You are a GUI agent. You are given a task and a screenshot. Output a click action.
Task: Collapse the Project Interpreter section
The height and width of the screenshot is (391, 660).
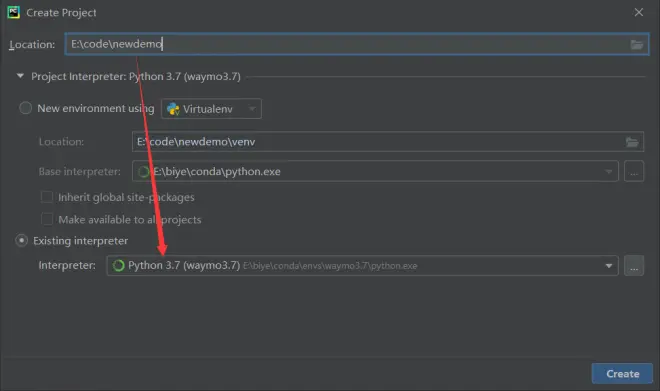[x=20, y=76]
